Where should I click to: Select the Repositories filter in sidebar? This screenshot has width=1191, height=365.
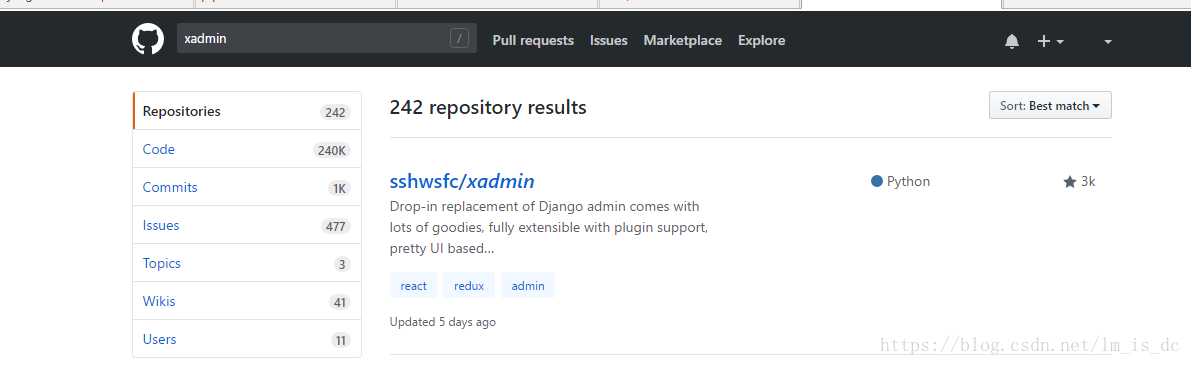click(x=247, y=112)
